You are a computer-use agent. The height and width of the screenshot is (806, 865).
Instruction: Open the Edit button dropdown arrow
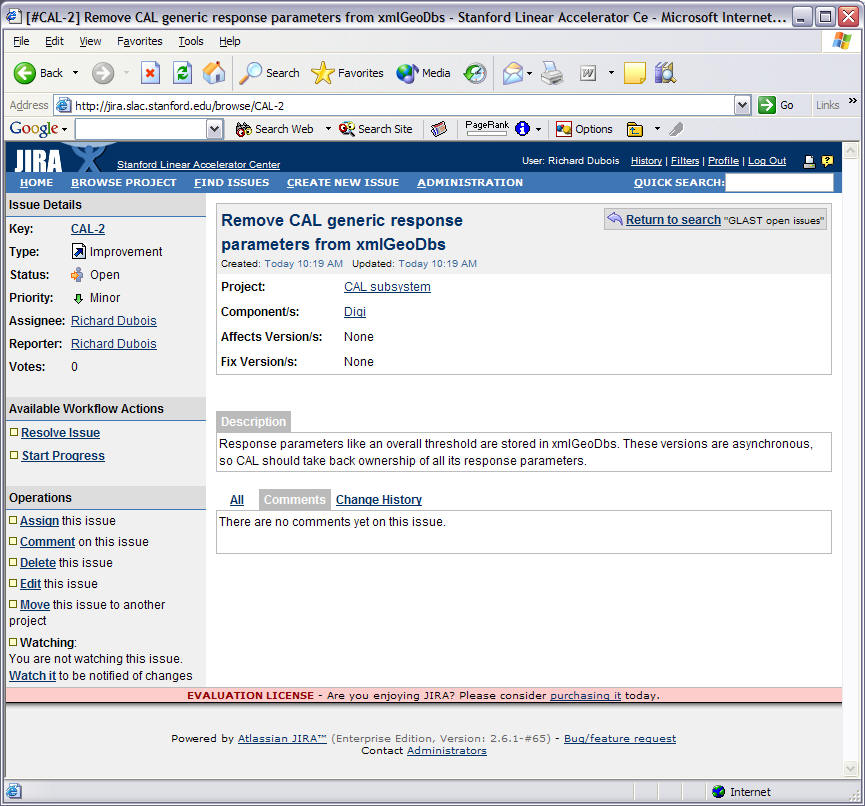tap(611, 73)
